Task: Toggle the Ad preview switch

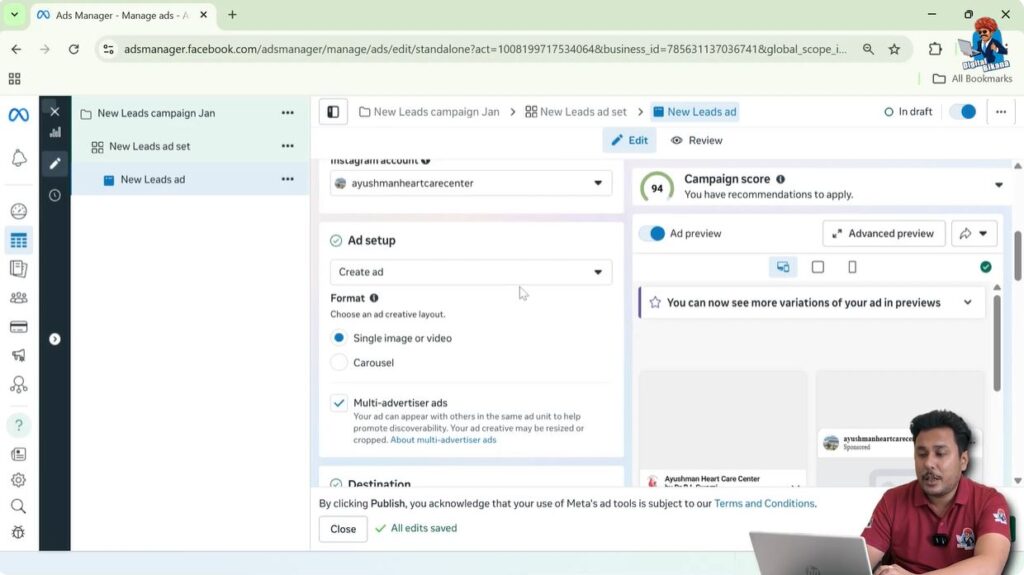Action: 652,233
